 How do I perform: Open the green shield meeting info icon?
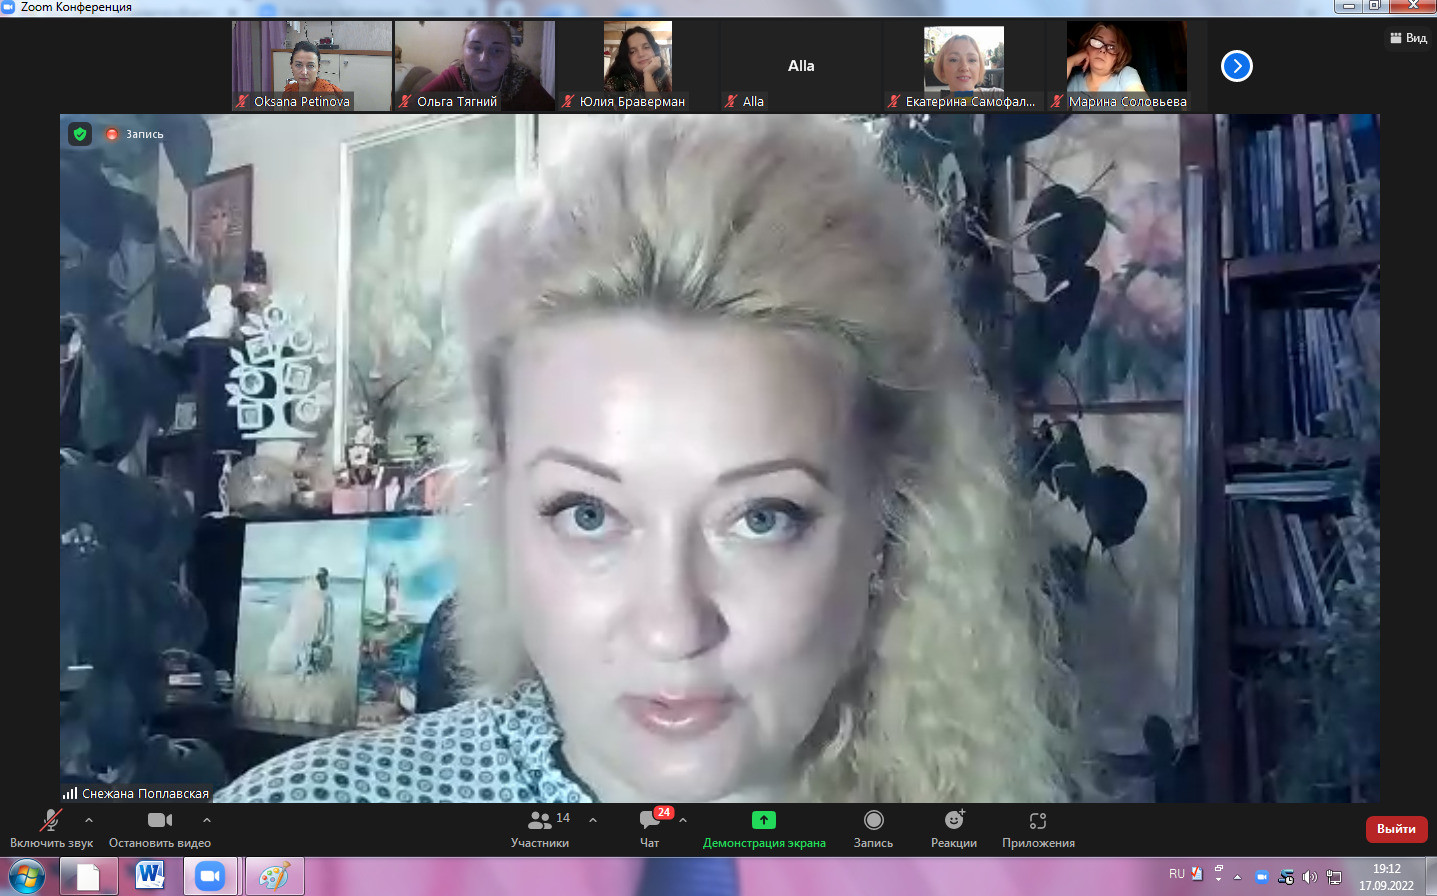pyautogui.click(x=80, y=134)
